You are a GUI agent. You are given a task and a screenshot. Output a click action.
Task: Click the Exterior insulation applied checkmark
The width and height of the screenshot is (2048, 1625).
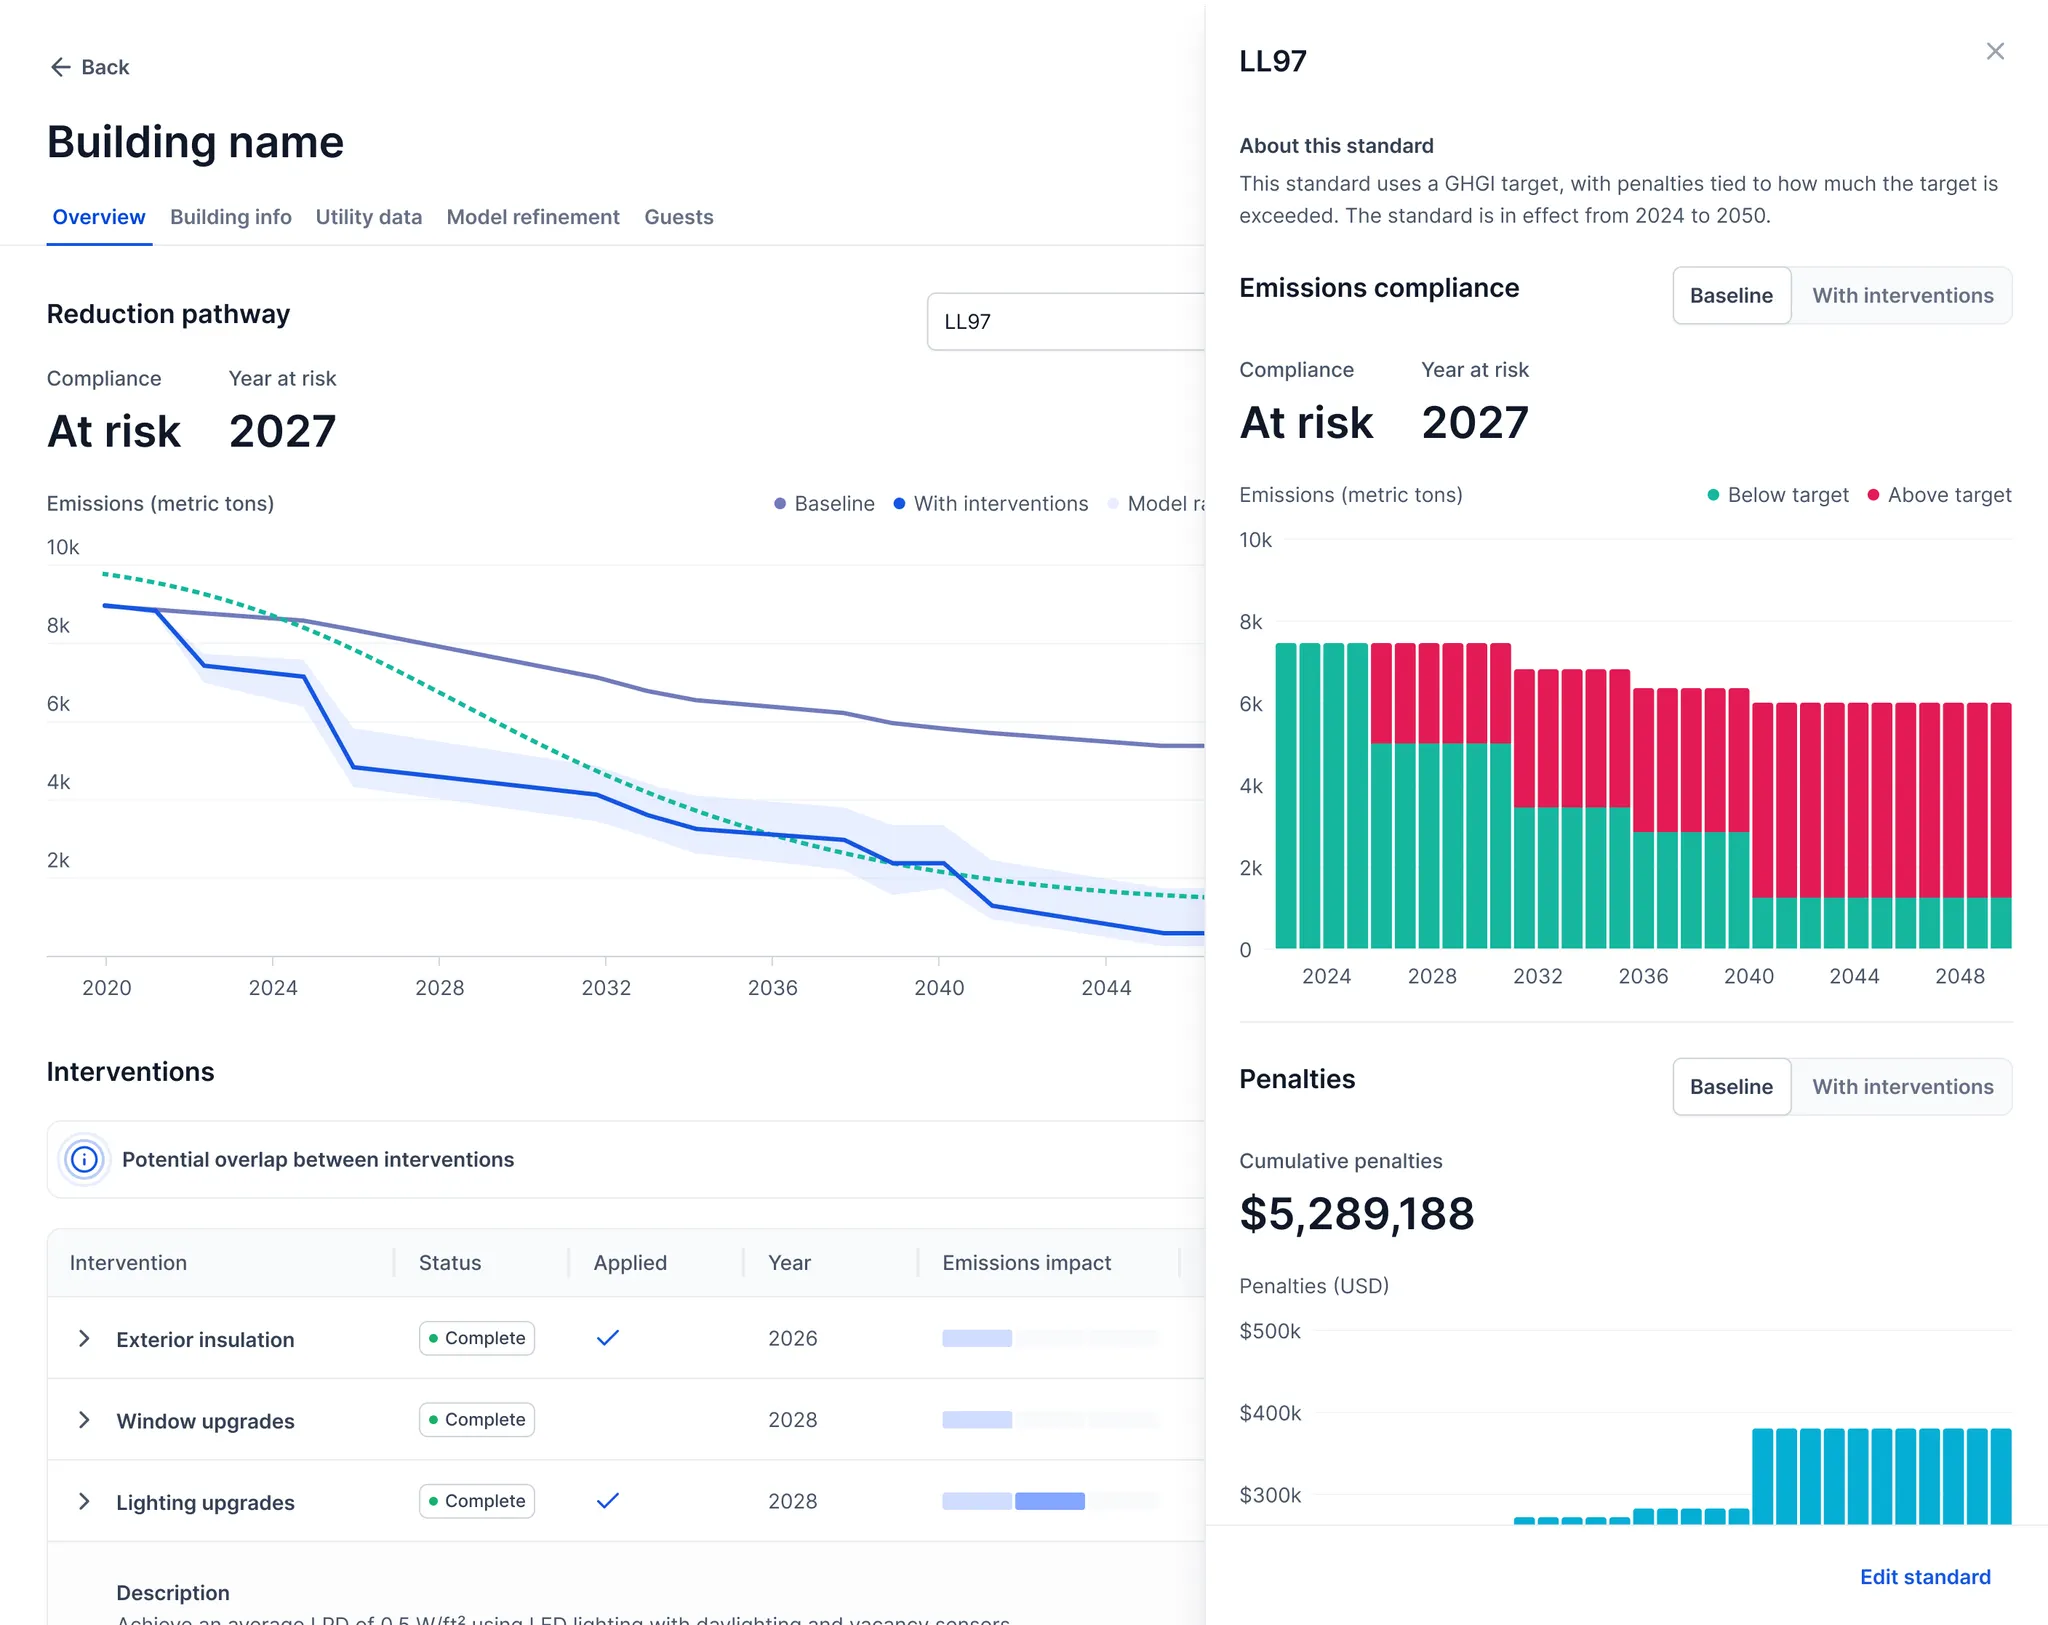[x=607, y=1338]
